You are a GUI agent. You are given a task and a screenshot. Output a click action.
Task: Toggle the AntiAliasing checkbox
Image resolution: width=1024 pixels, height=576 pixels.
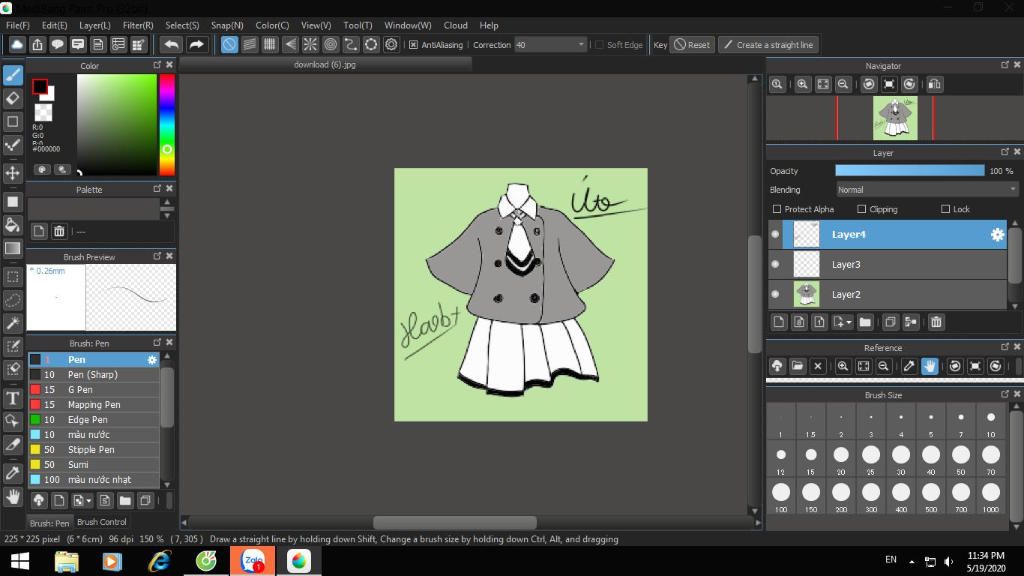click(413, 44)
